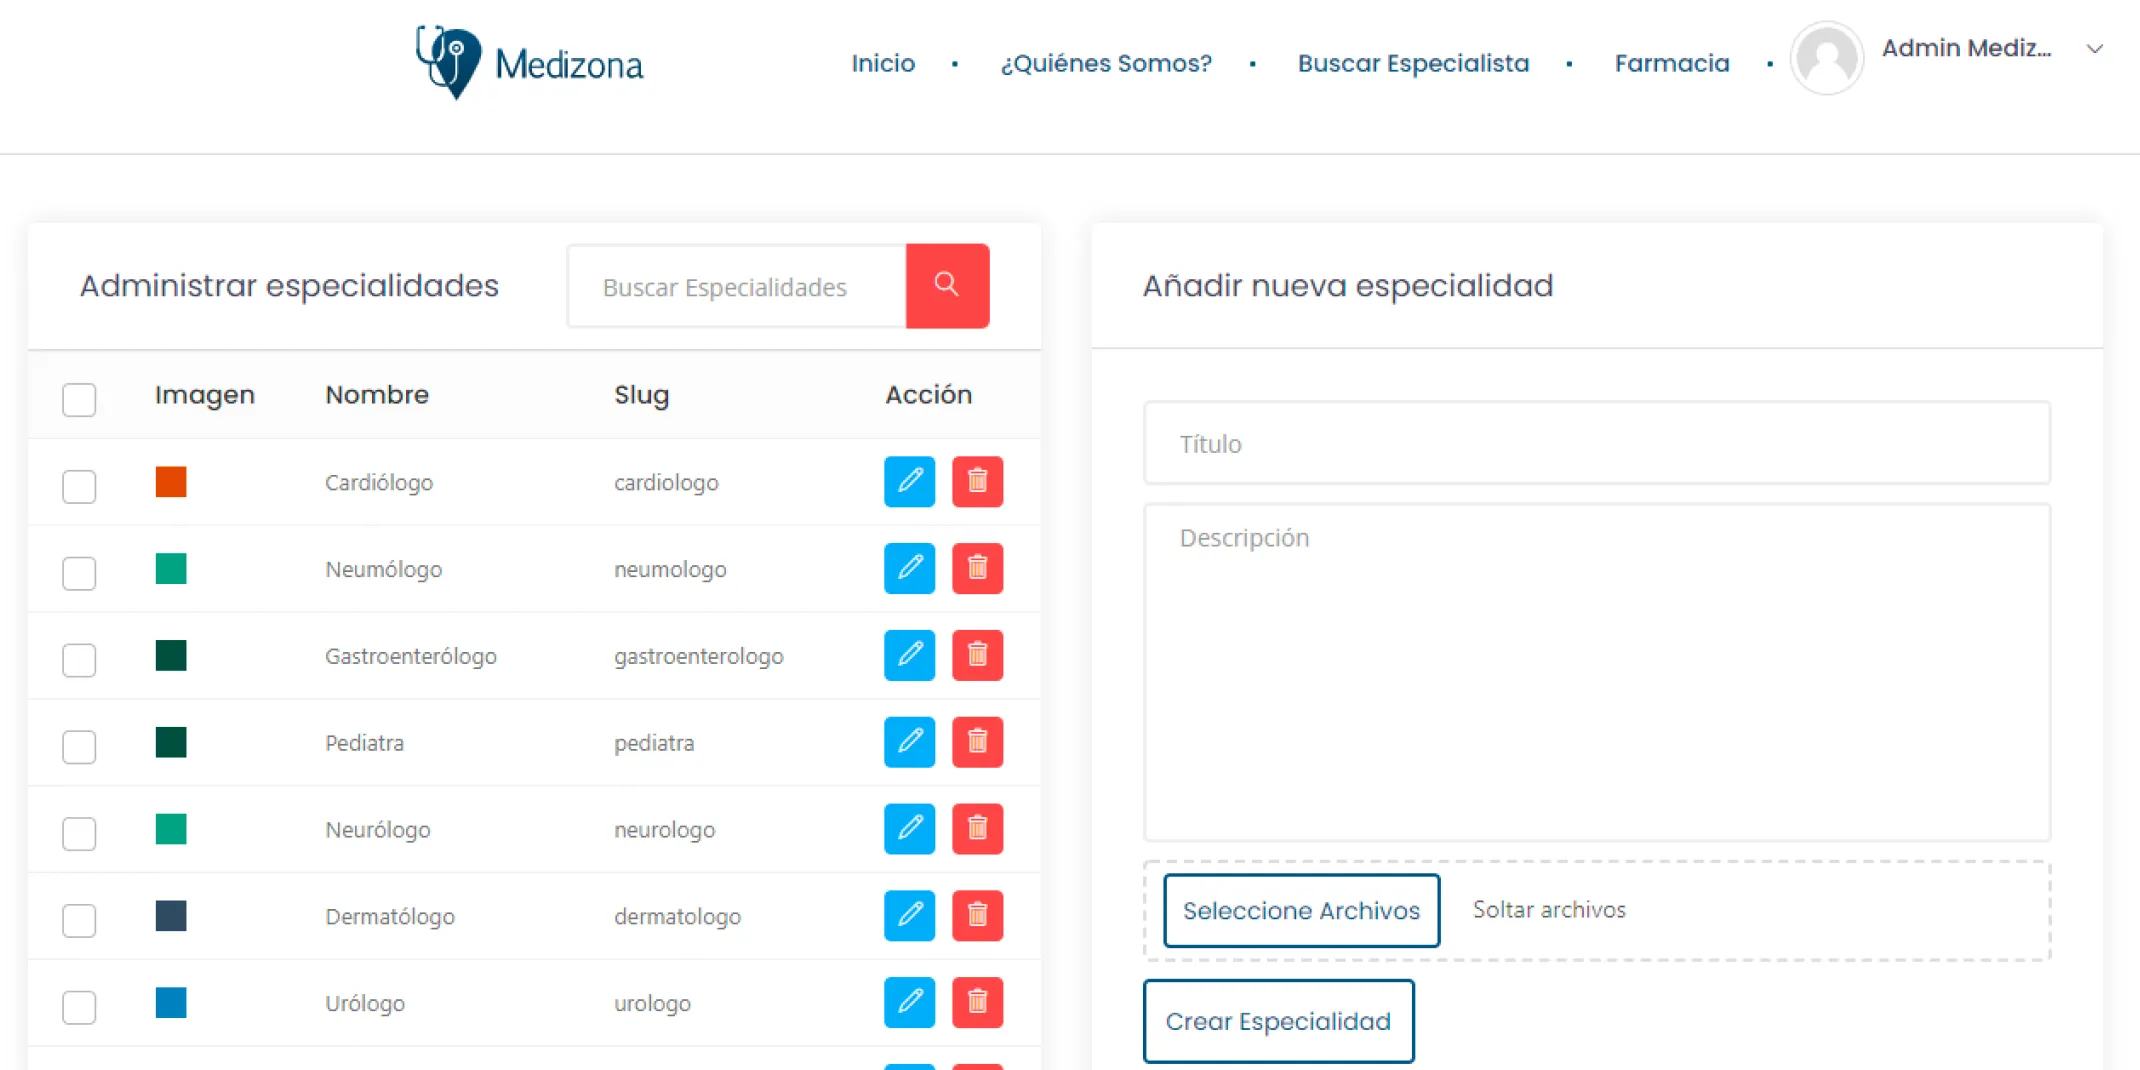Image resolution: width=2140 pixels, height=1070 pixels.
Task: Check the Urólogo row checkbox
Action: pyautogui.click(x=79, y=1007)
